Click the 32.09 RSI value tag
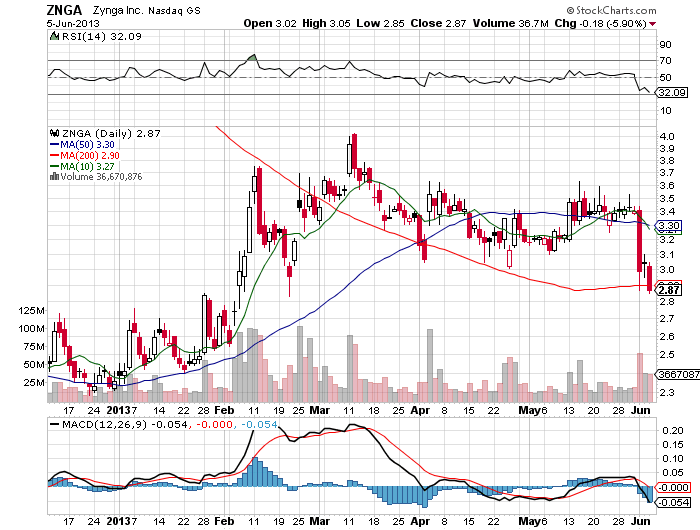The image size is (700, 530). [672, 92]
